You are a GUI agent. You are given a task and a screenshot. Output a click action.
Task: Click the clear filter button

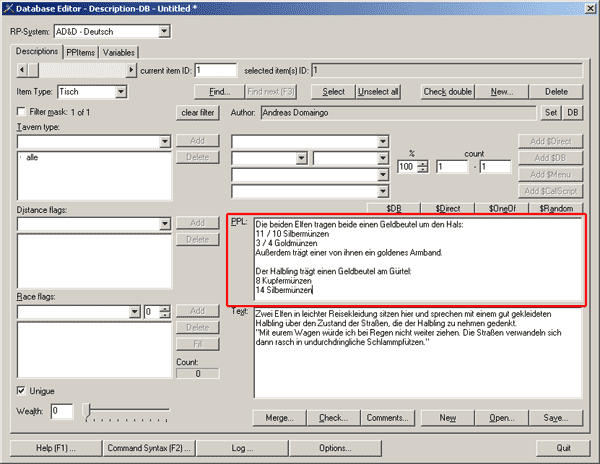(198, 113)
